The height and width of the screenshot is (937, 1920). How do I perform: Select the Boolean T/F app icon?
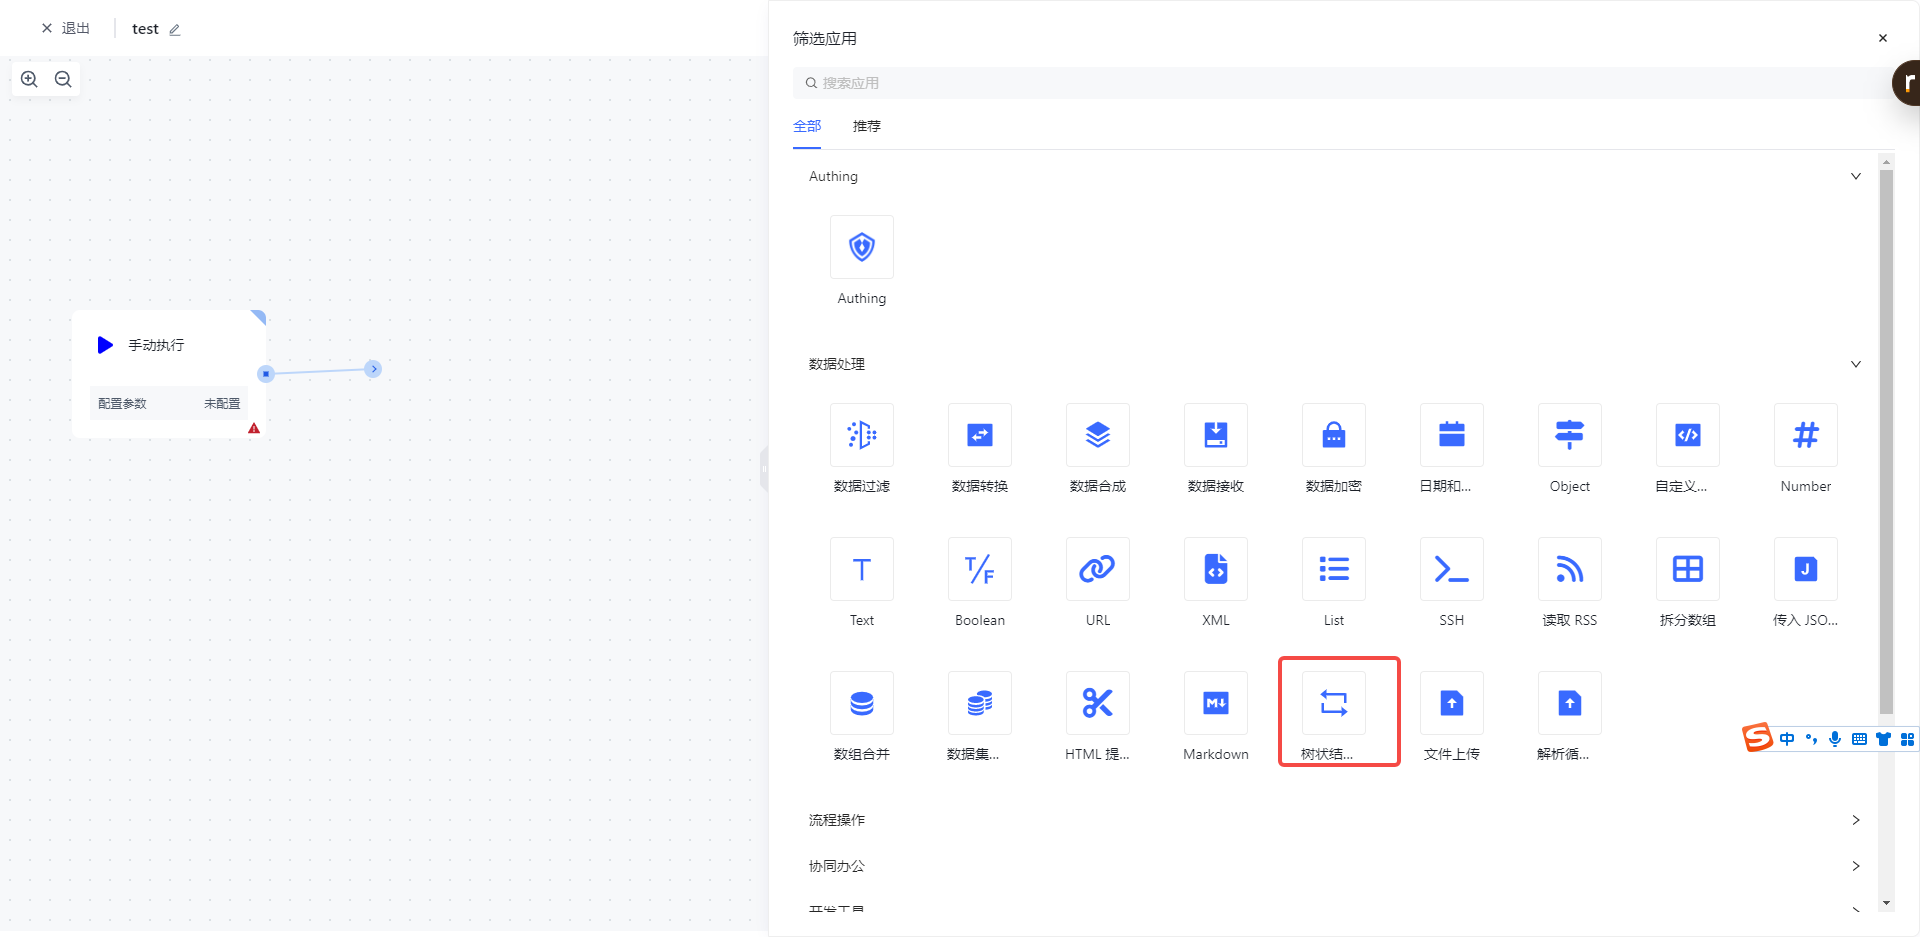click(x=979, y=569)
